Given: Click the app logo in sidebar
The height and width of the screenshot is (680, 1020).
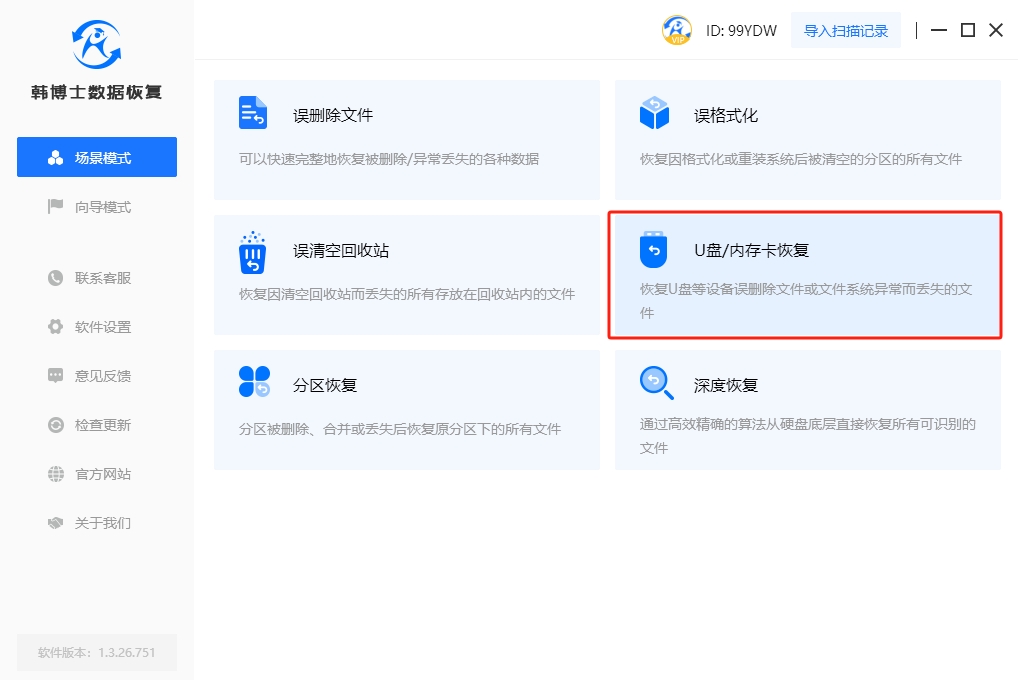Looking at the screenshot, I should click(x=96, y=44).
